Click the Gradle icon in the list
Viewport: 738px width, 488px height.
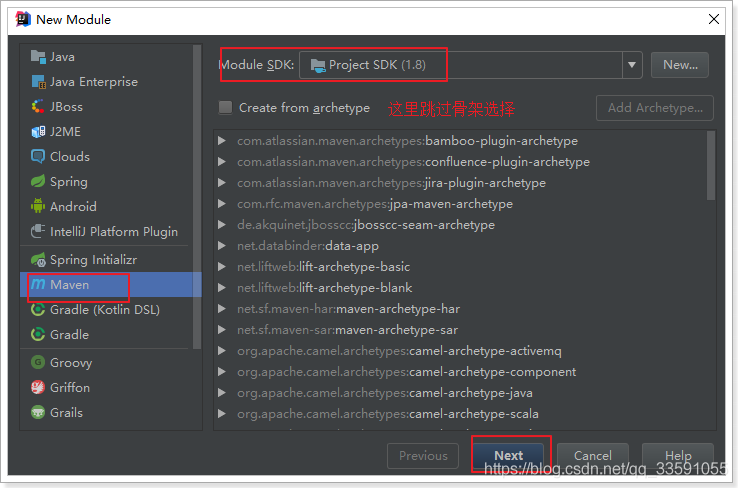point(38,334)
